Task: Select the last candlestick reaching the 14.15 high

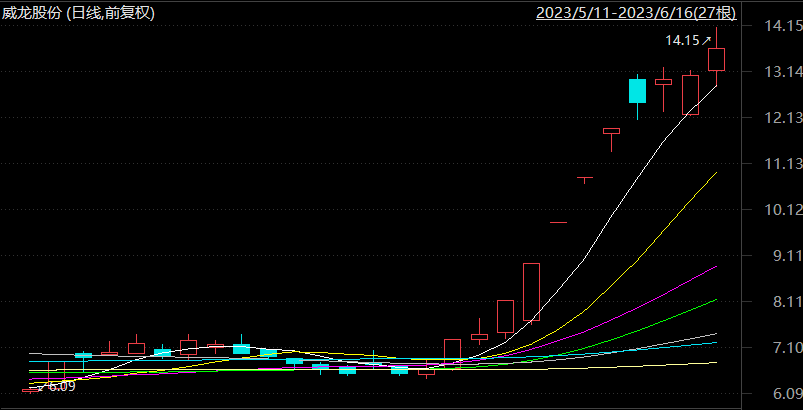Action: [x=716, y=59]
